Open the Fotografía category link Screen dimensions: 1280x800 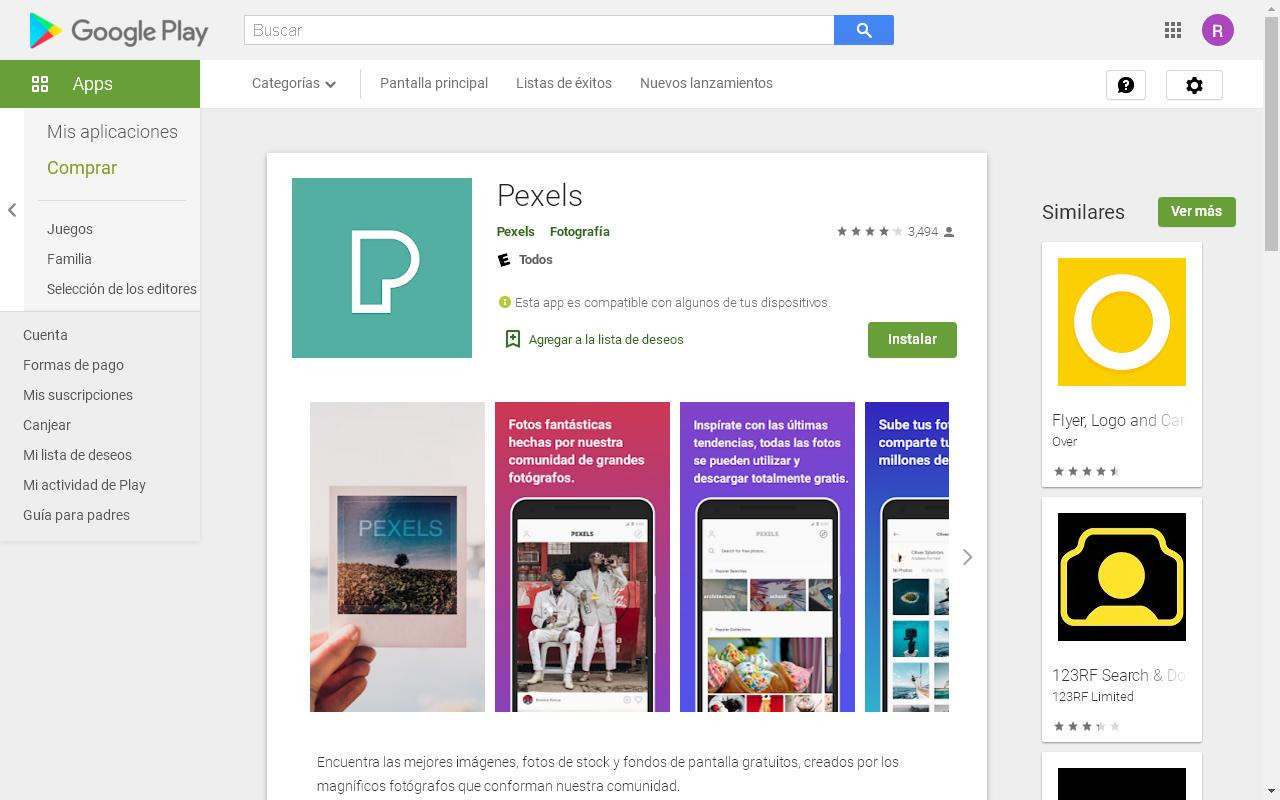coord(580,231)
